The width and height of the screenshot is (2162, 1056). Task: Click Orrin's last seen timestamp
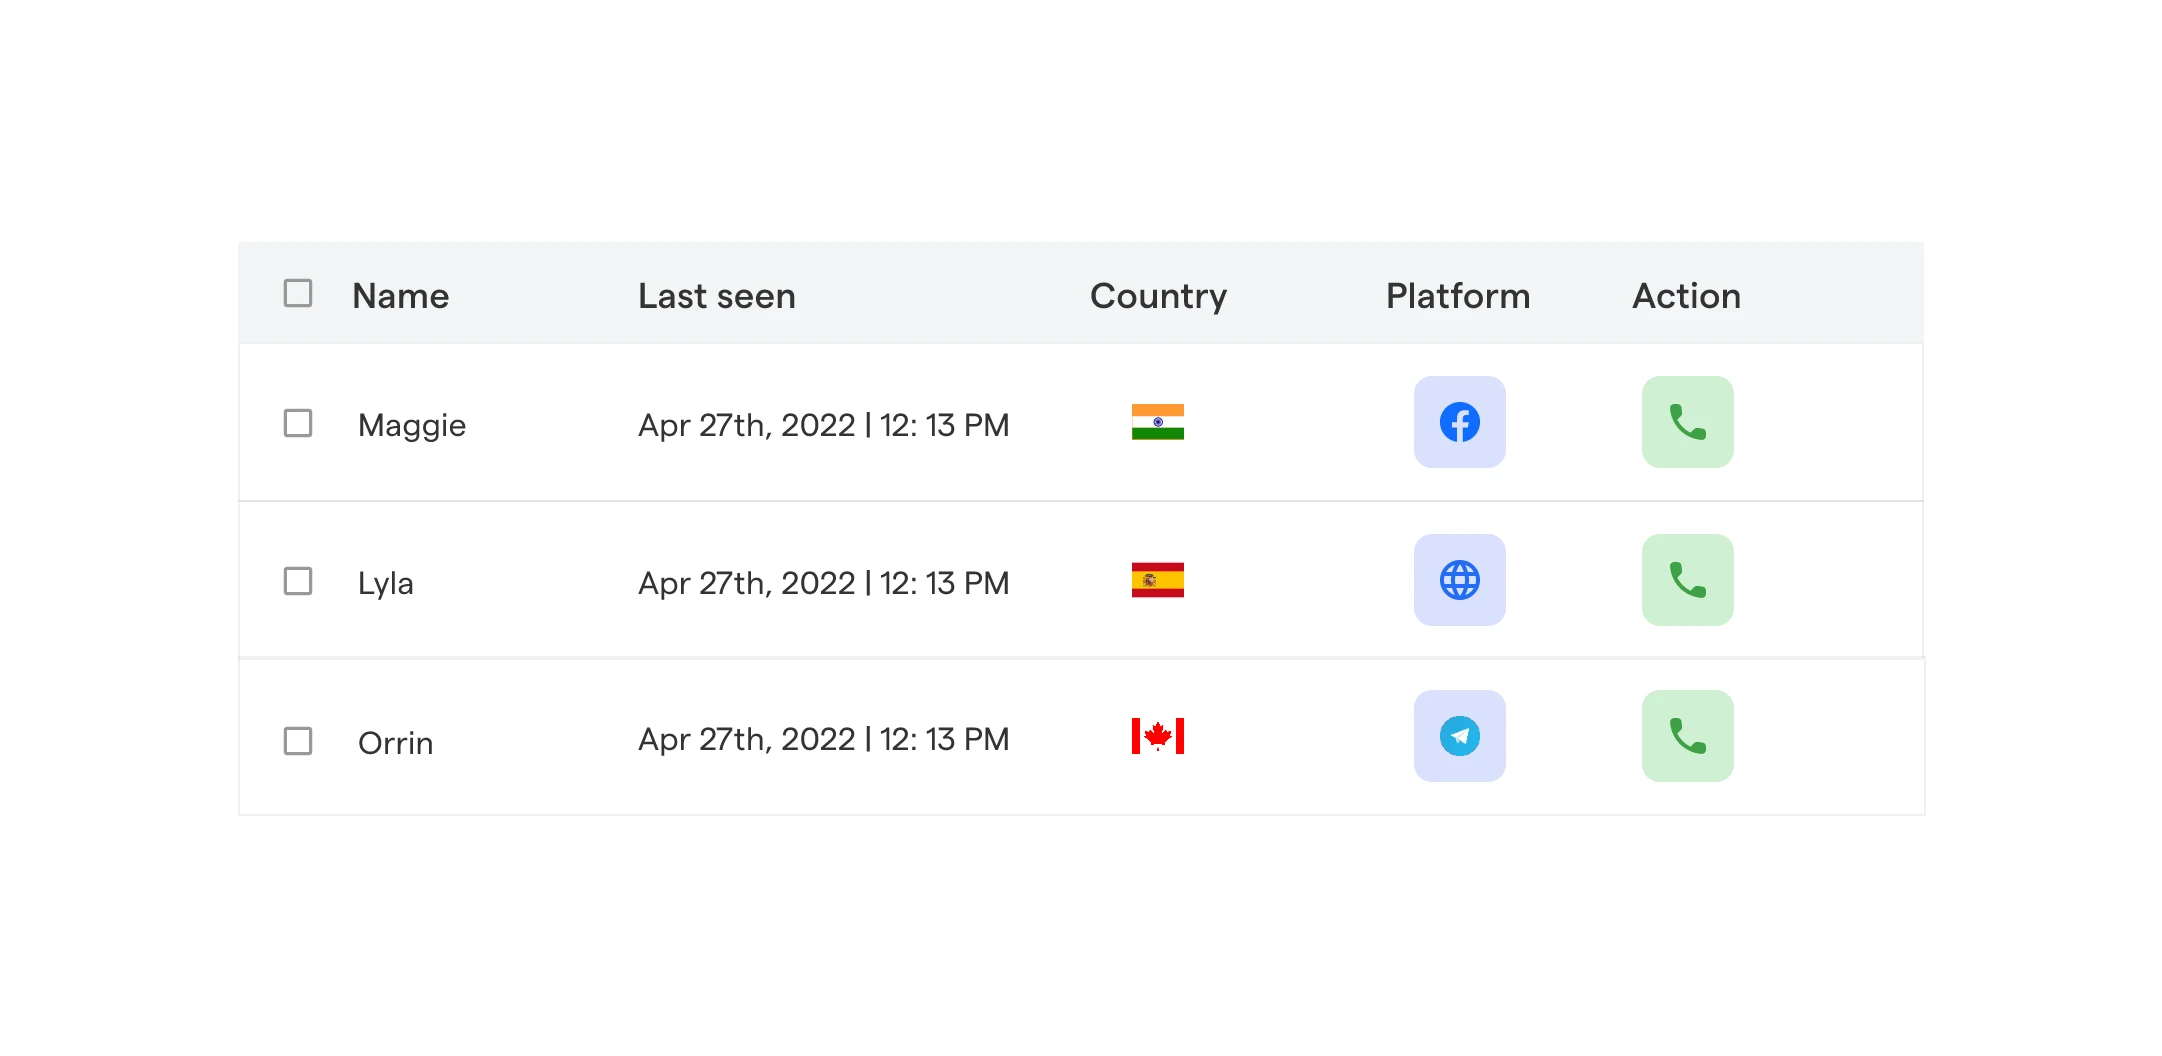tap(823, 739)
